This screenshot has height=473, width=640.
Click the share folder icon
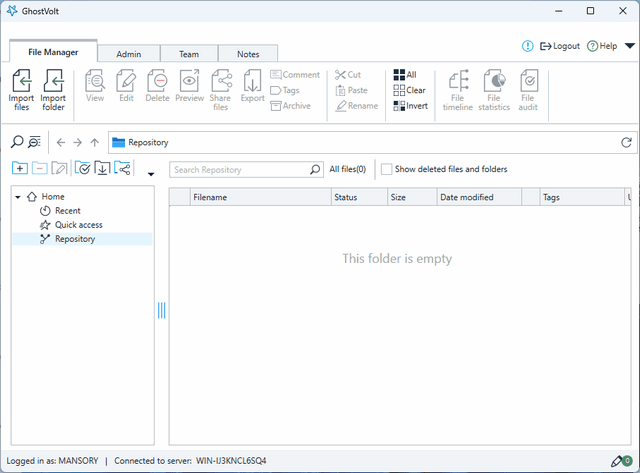[x=123, y=169]
